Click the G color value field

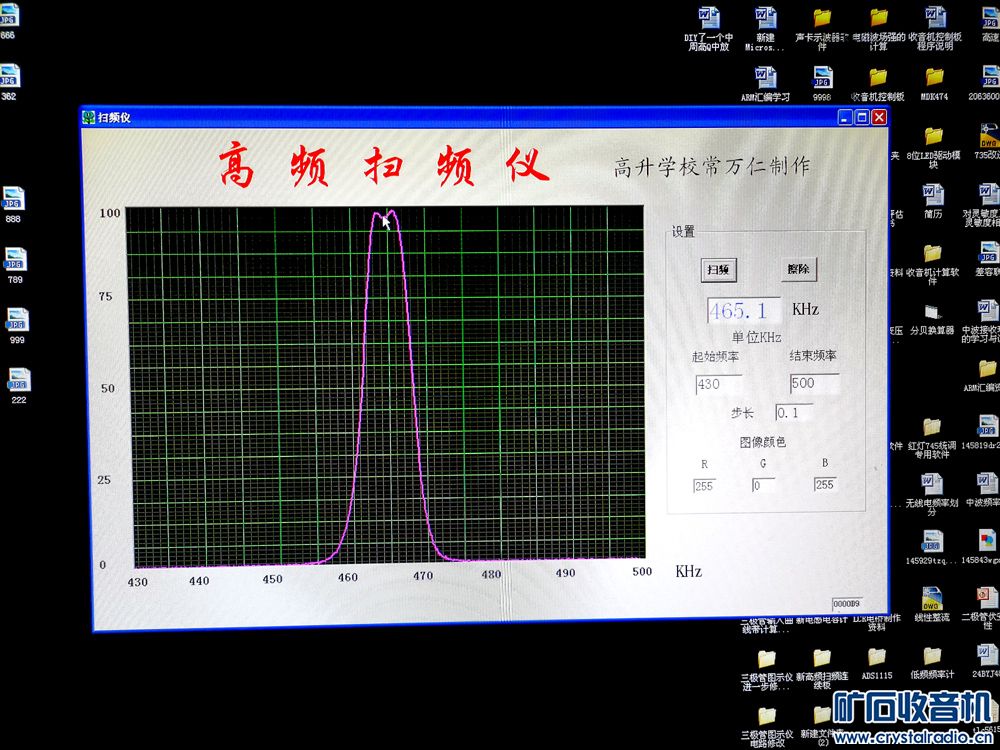coord(763,485)
